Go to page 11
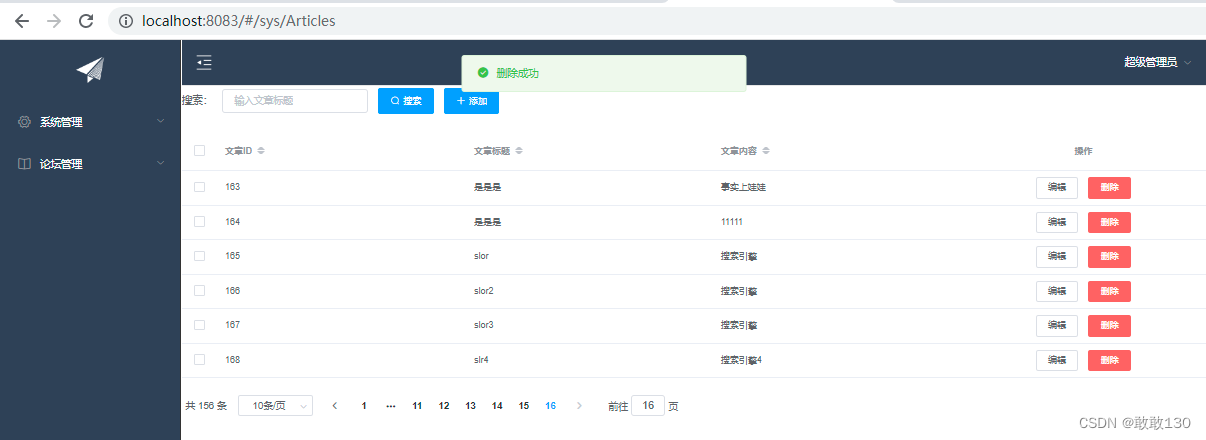 pos(417,406)
